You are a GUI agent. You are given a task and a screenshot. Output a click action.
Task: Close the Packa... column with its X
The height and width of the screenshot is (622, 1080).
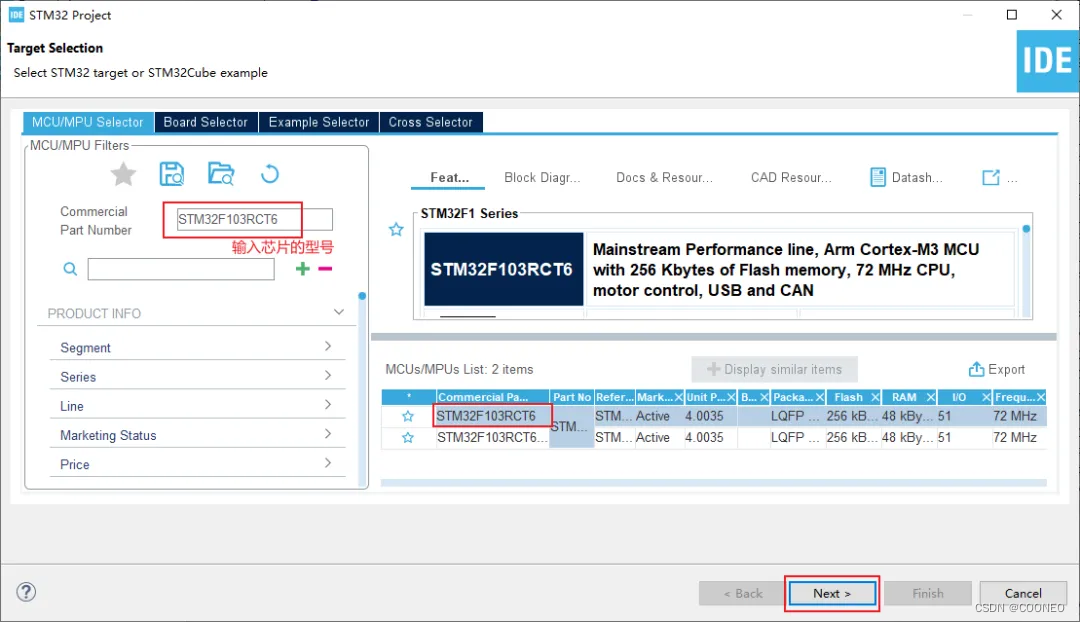click(820, 397)
